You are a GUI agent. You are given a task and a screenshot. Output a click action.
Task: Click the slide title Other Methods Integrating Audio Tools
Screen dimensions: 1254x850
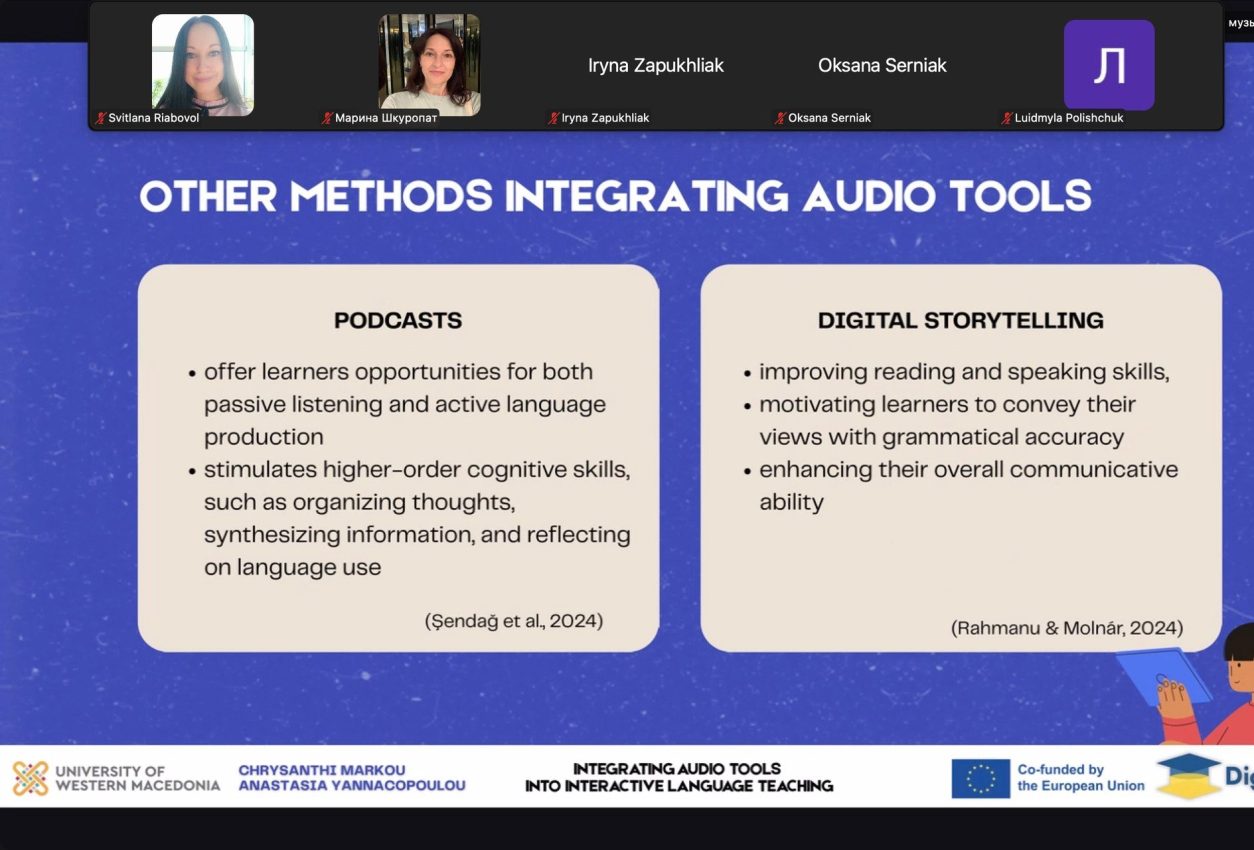pos(614,196)
